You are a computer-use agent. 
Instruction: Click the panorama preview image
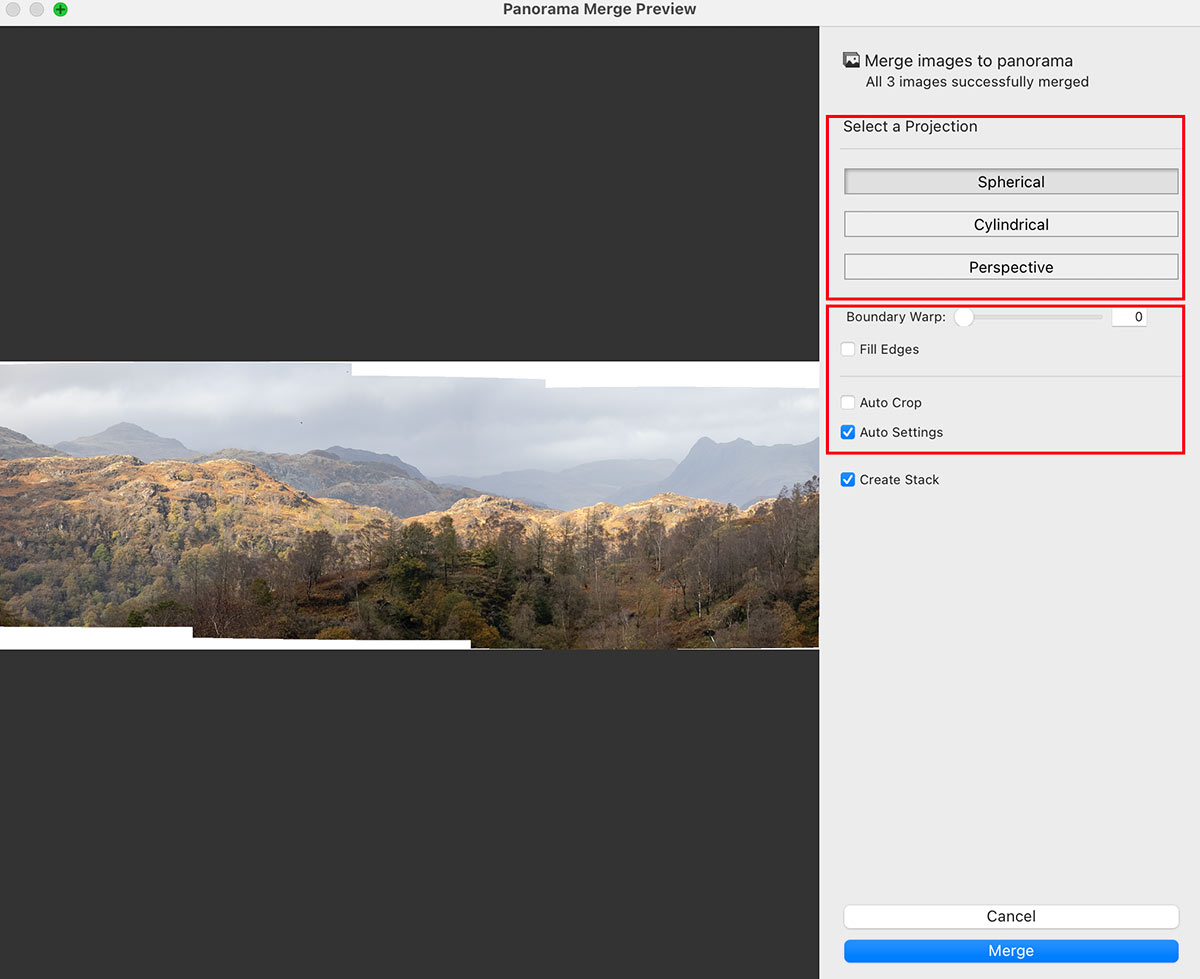[409, 505]
